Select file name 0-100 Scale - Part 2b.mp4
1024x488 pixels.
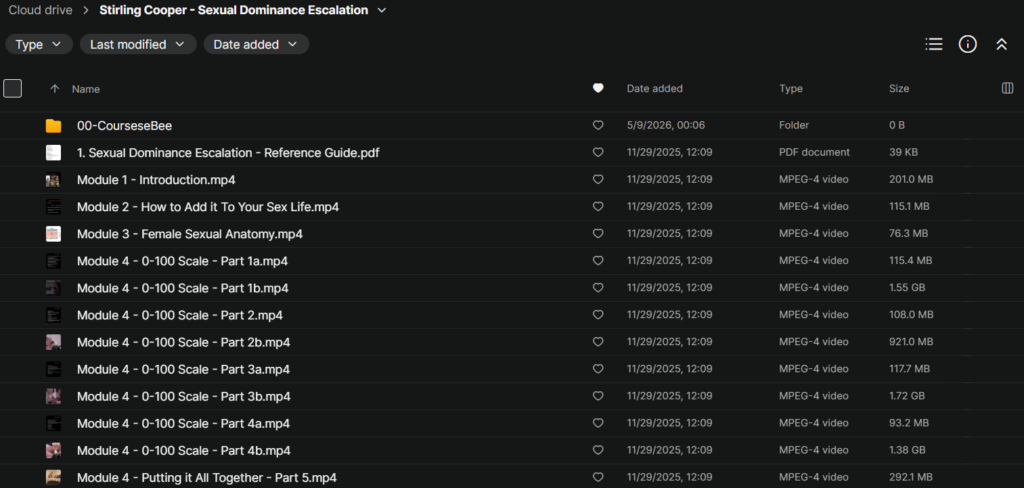184,342
